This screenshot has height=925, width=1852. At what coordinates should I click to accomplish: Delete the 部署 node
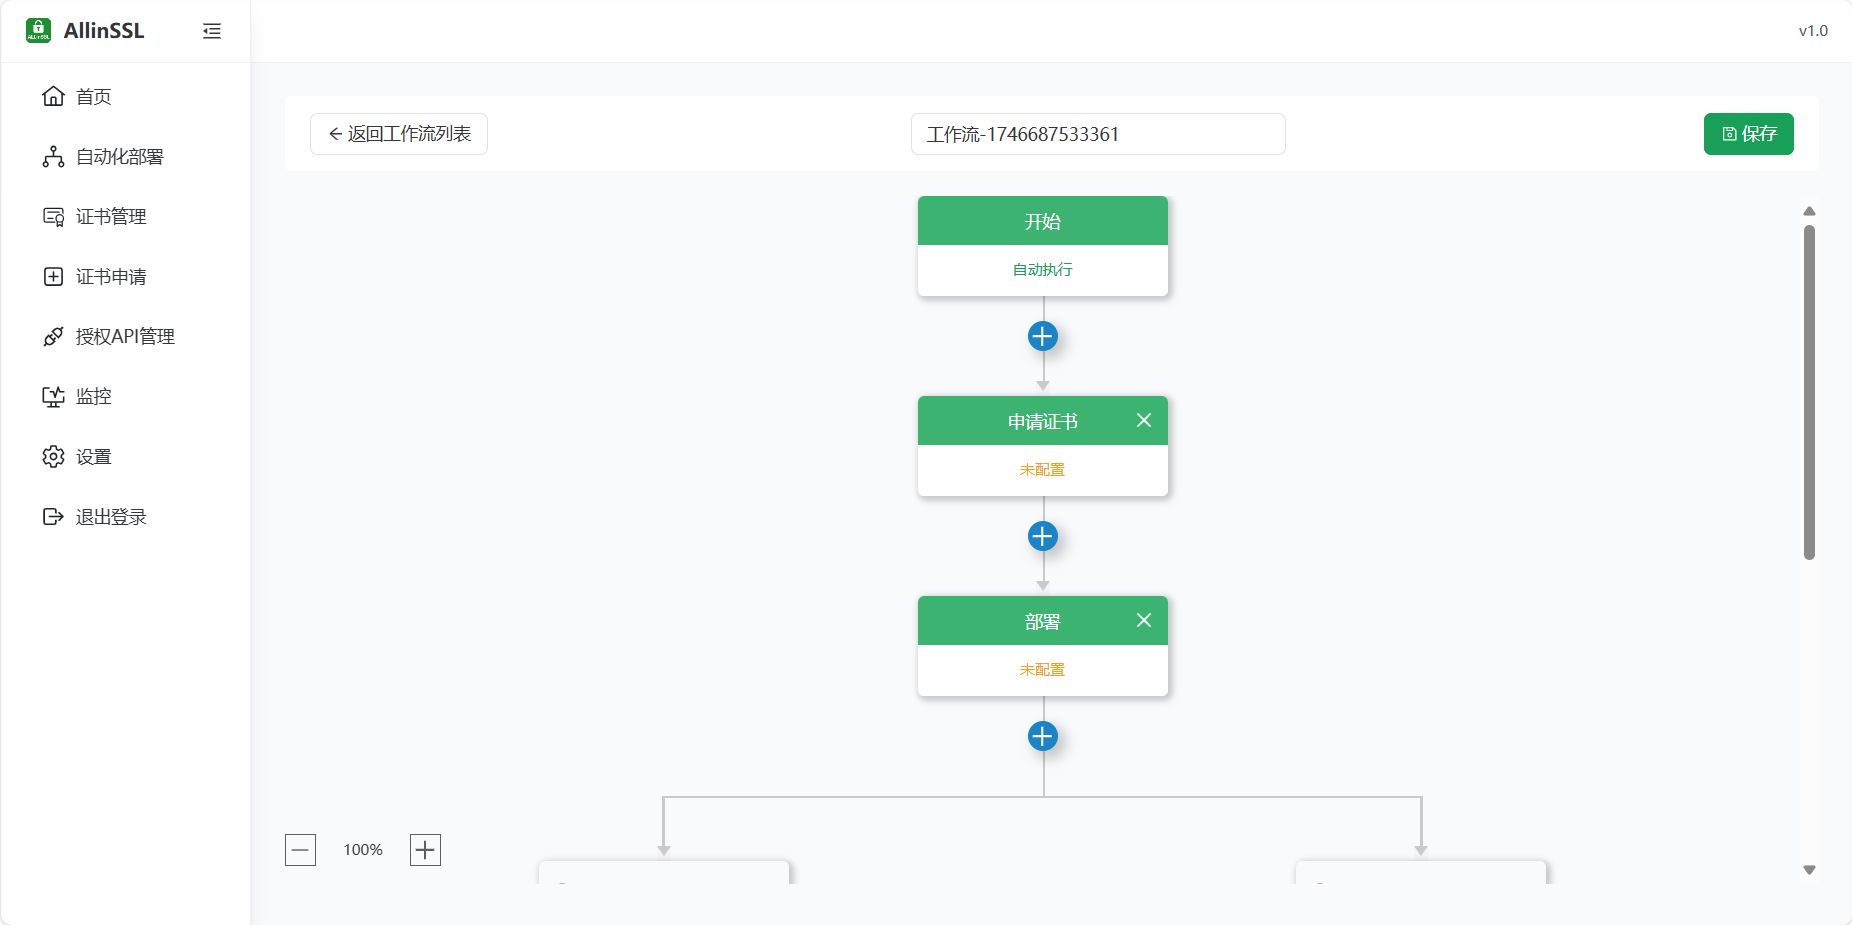(x=1144, y=621)
